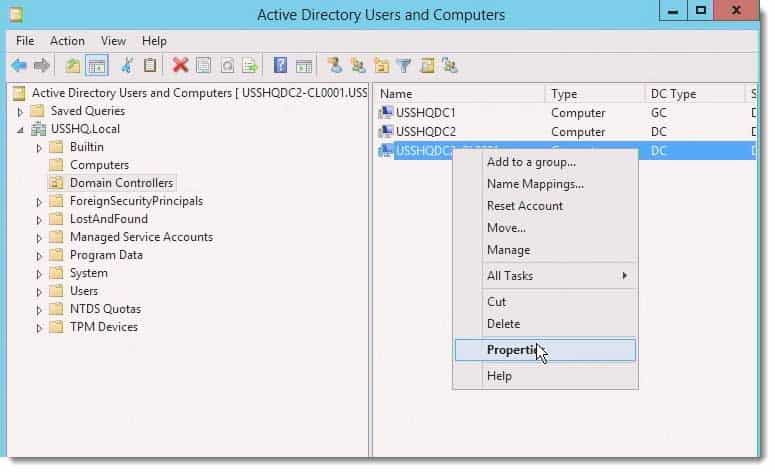Click the Properties sheet toolbar icon
The height and width of the screenshot is (472, 775).
(x=204, y=66)
